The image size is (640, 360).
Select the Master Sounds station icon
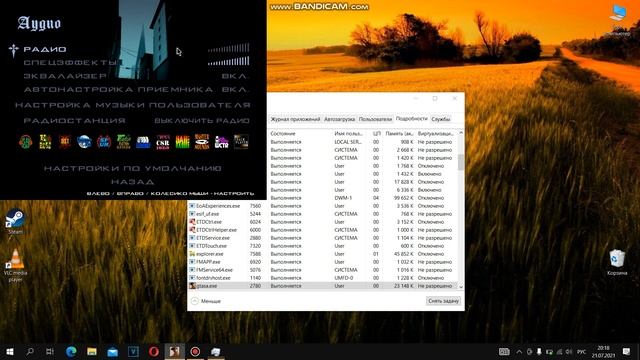pos(202,142)
